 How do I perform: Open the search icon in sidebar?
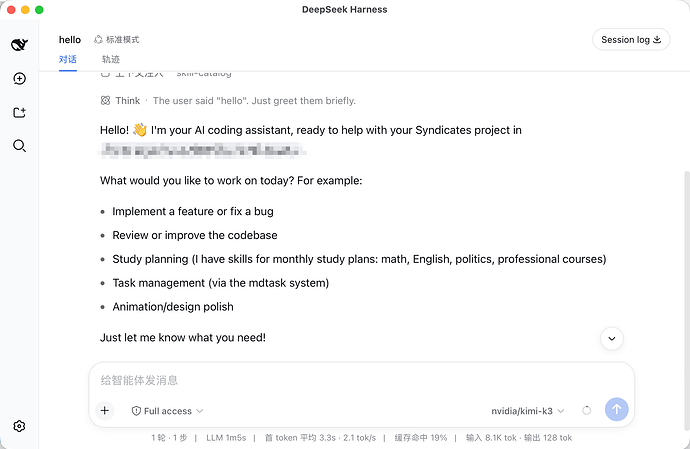(x=19, y=146)
